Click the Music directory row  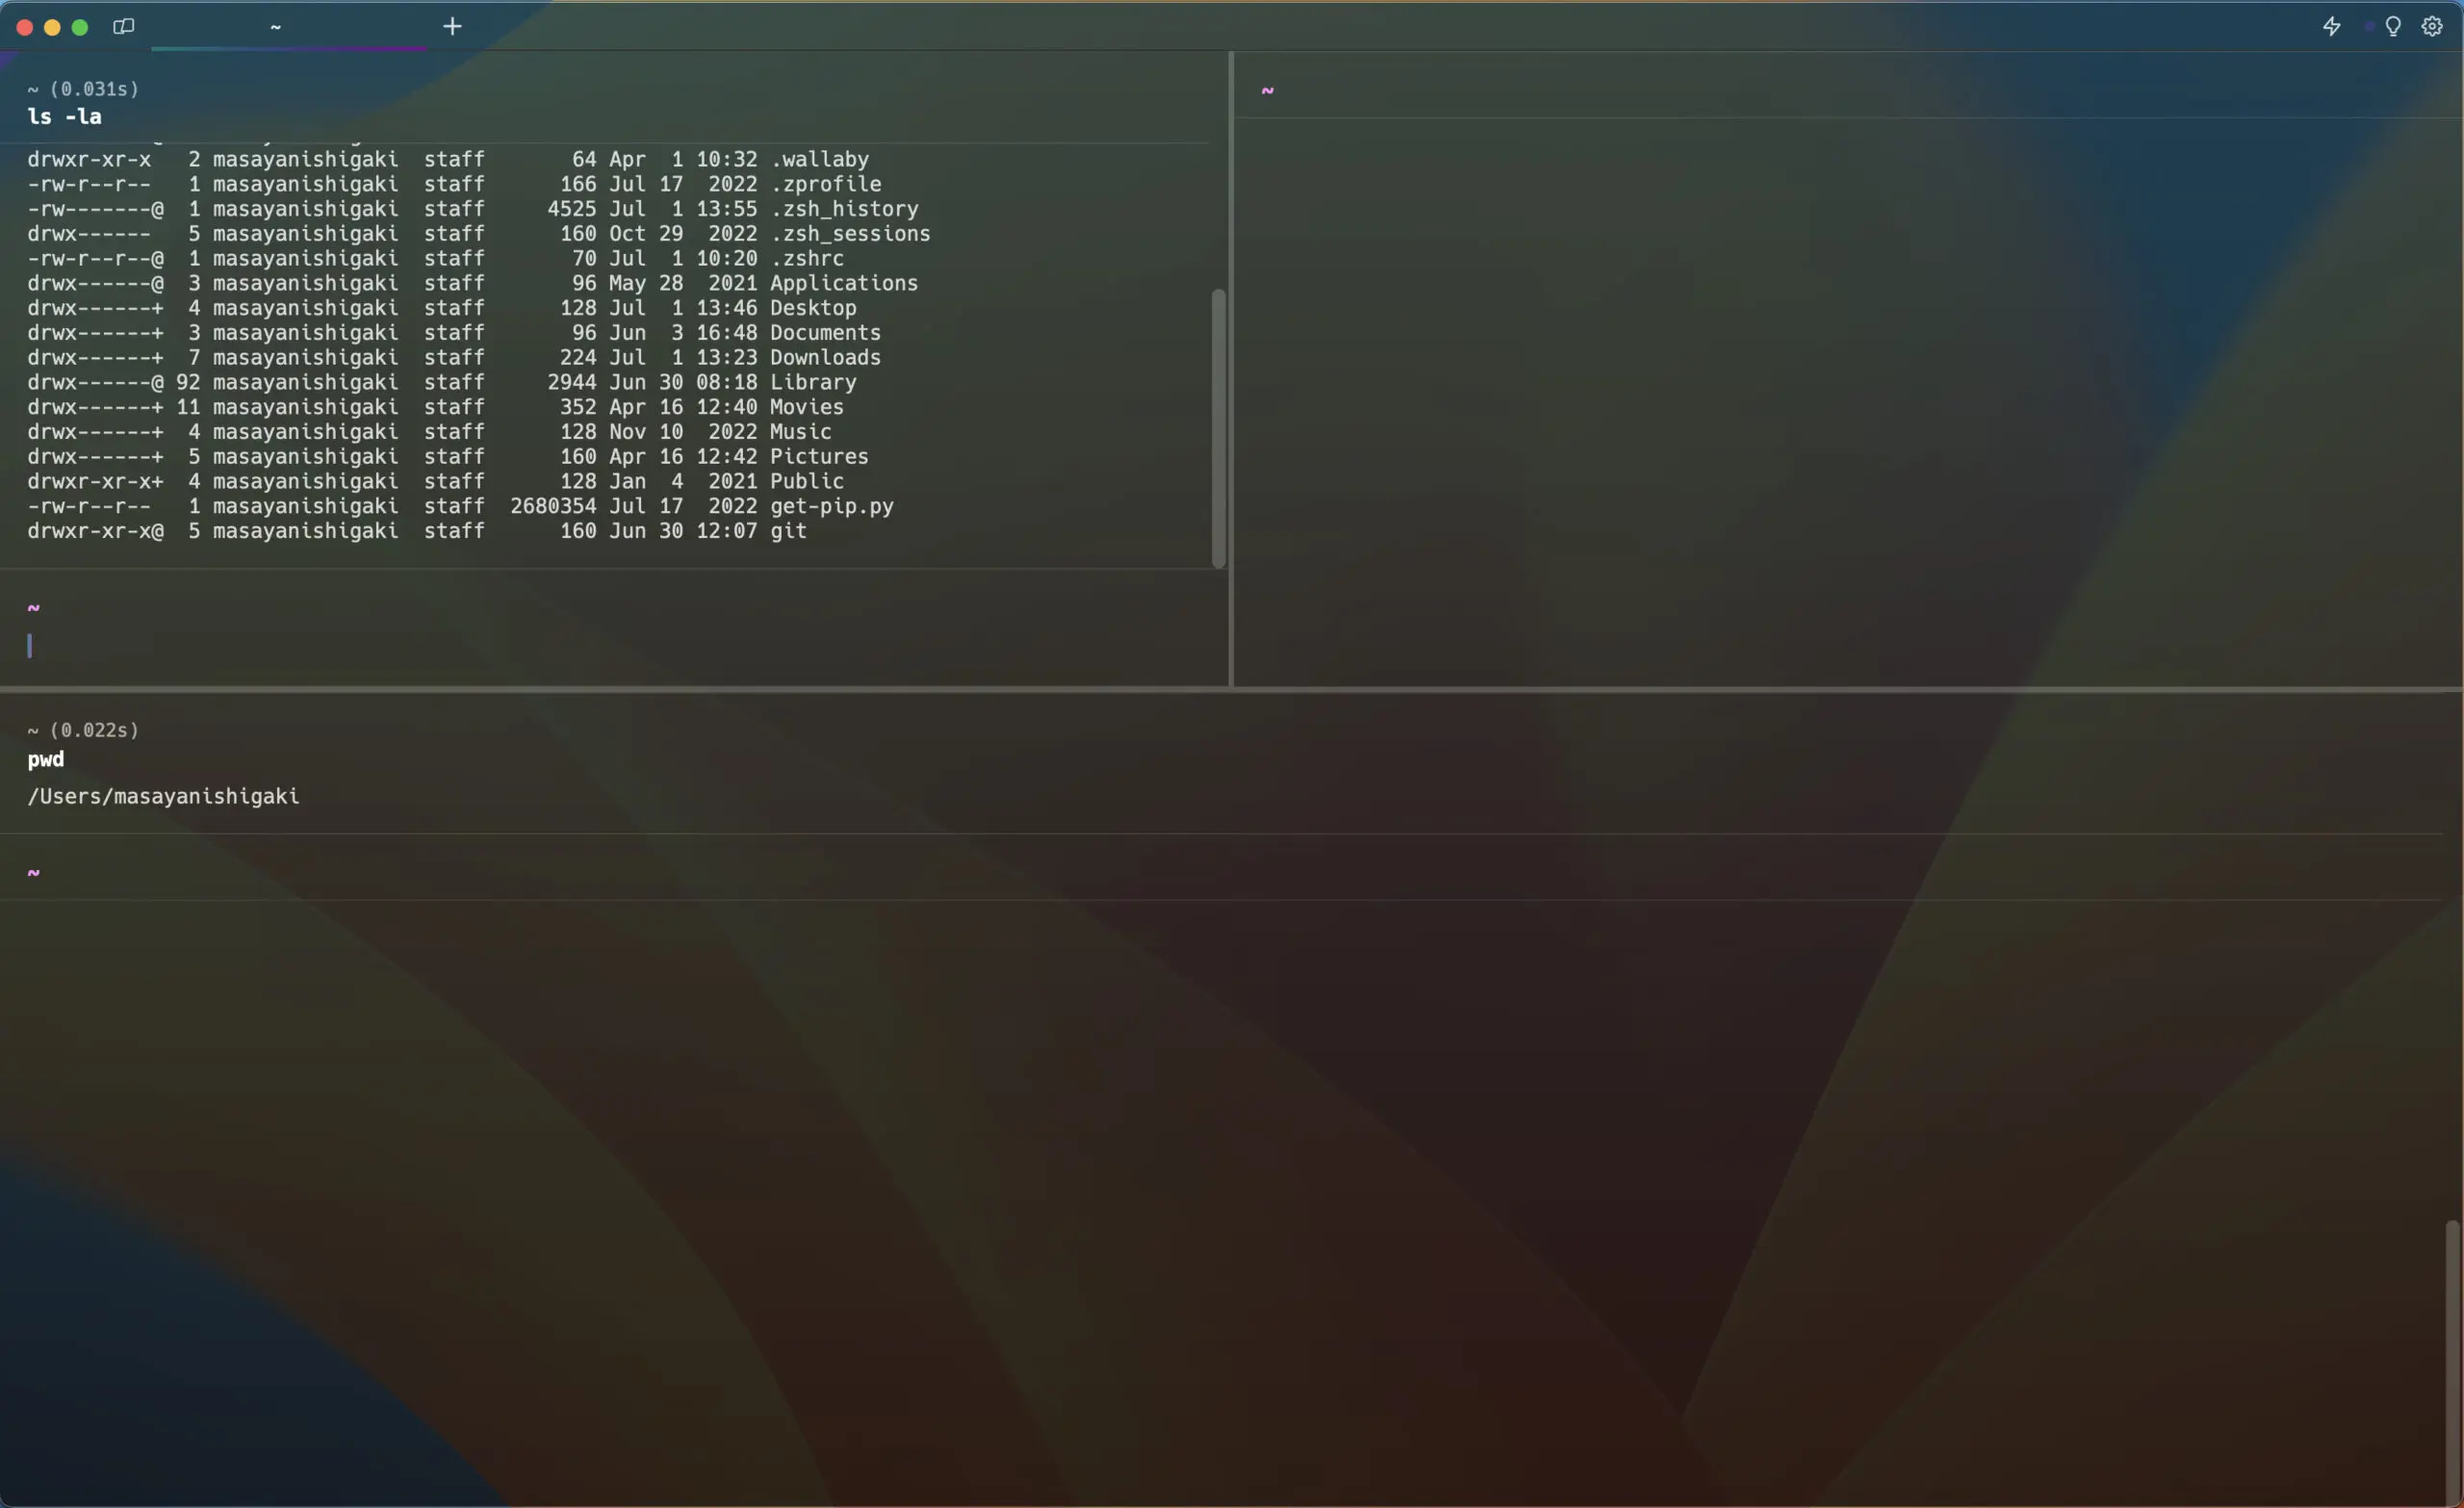(x=430, y=432)
